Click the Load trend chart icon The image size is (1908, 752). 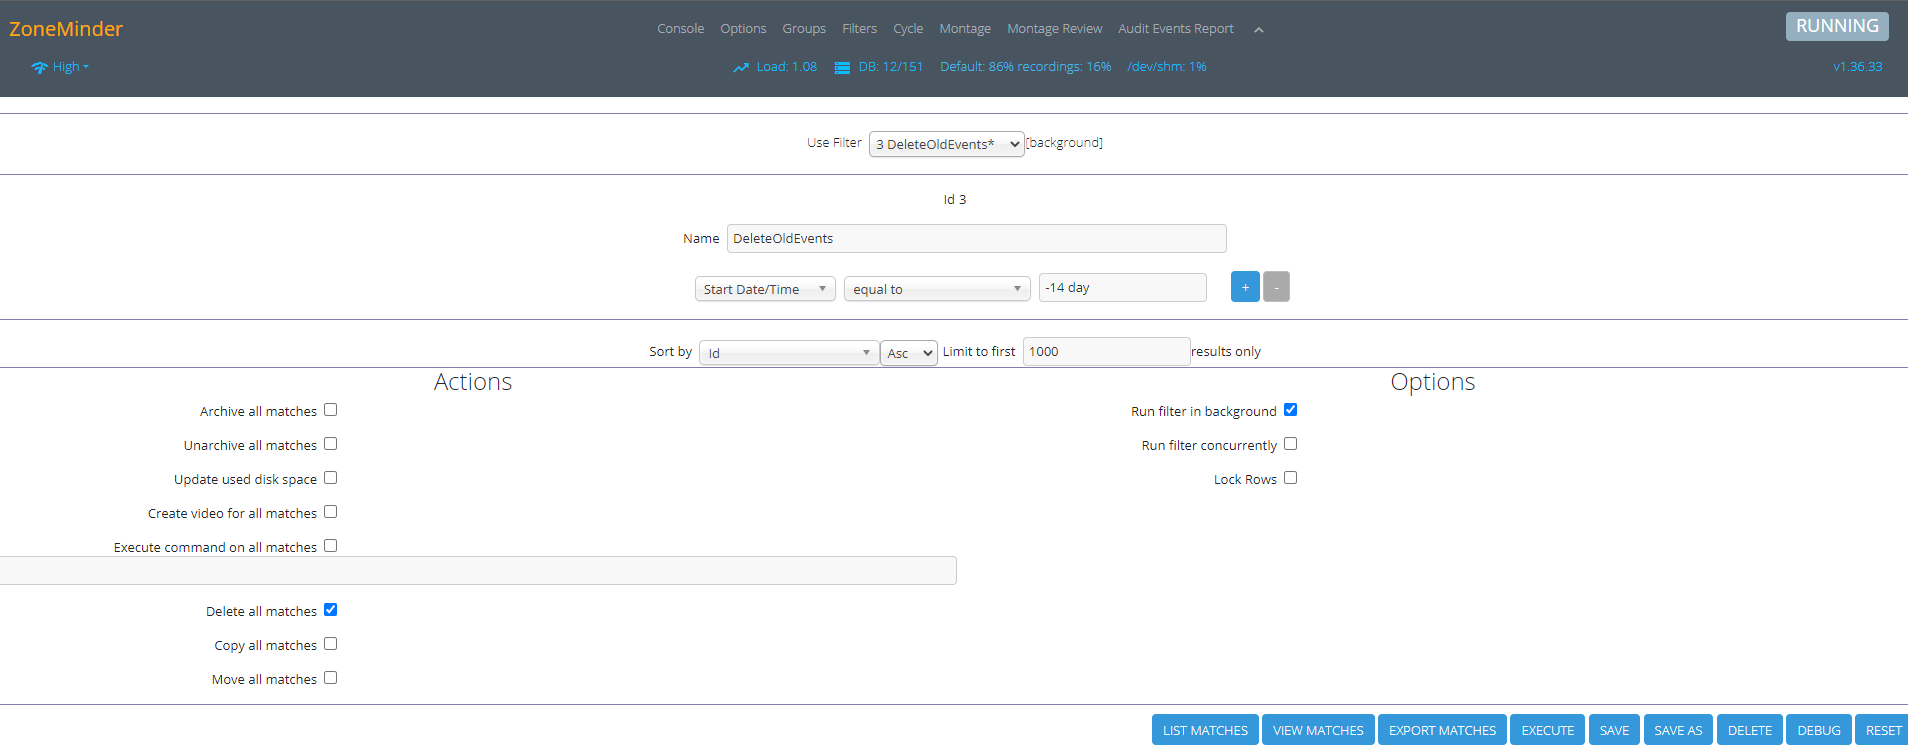pyautogui.click(x=740, y=67)
